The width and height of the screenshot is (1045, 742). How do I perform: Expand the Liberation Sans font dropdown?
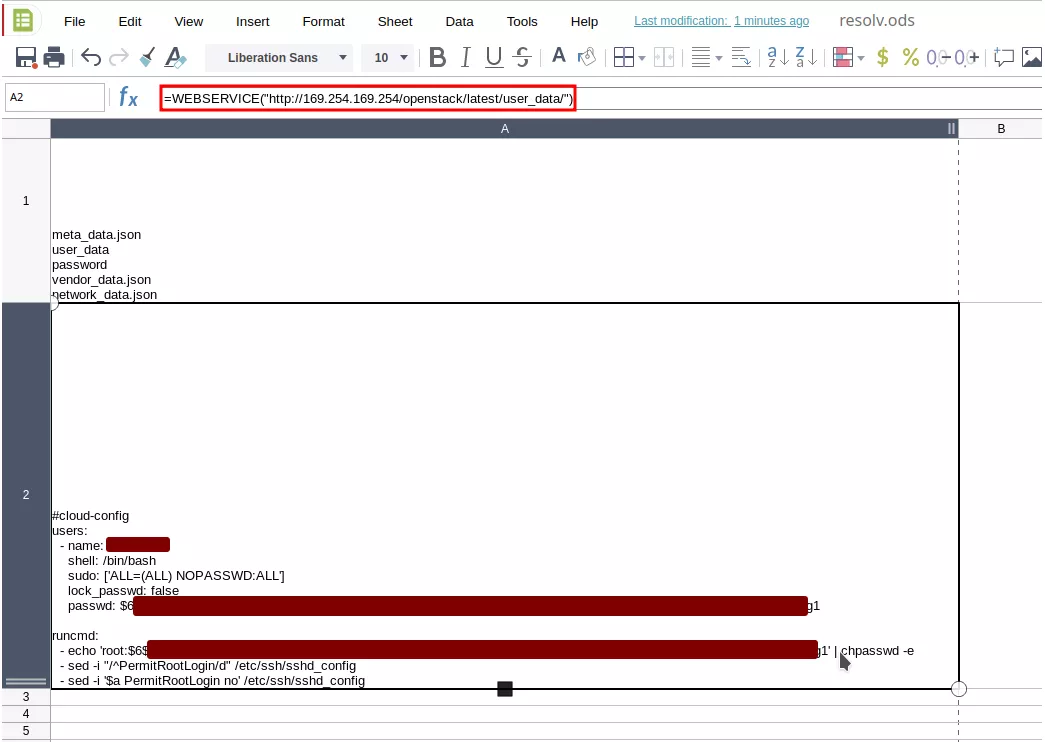point(344,58)
